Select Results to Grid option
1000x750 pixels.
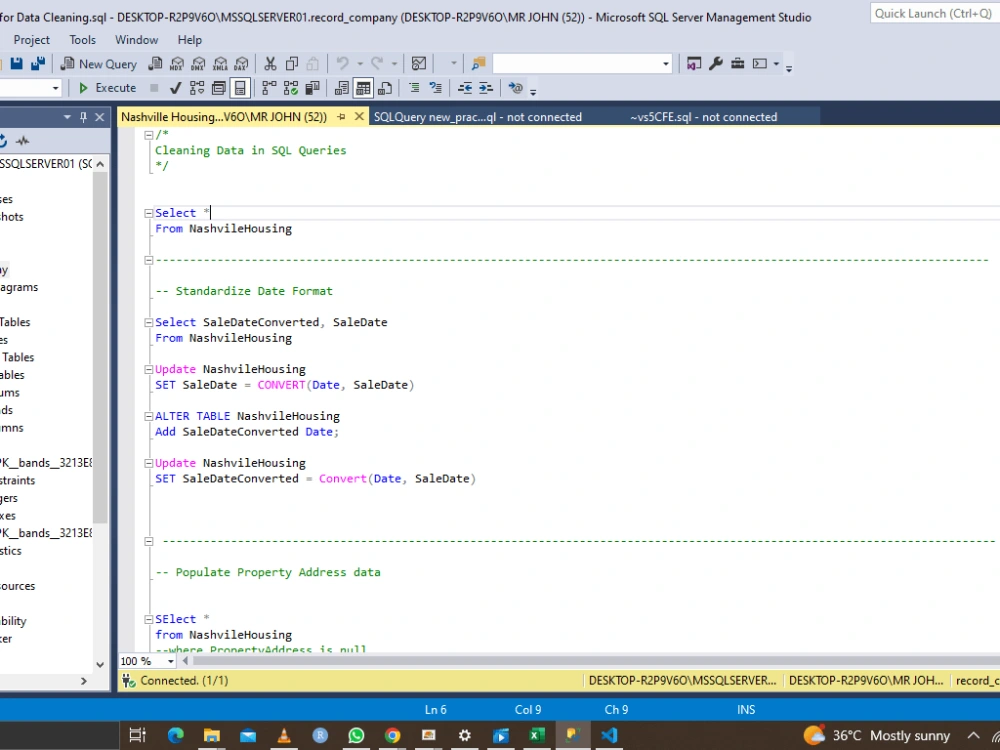(363, 88)
